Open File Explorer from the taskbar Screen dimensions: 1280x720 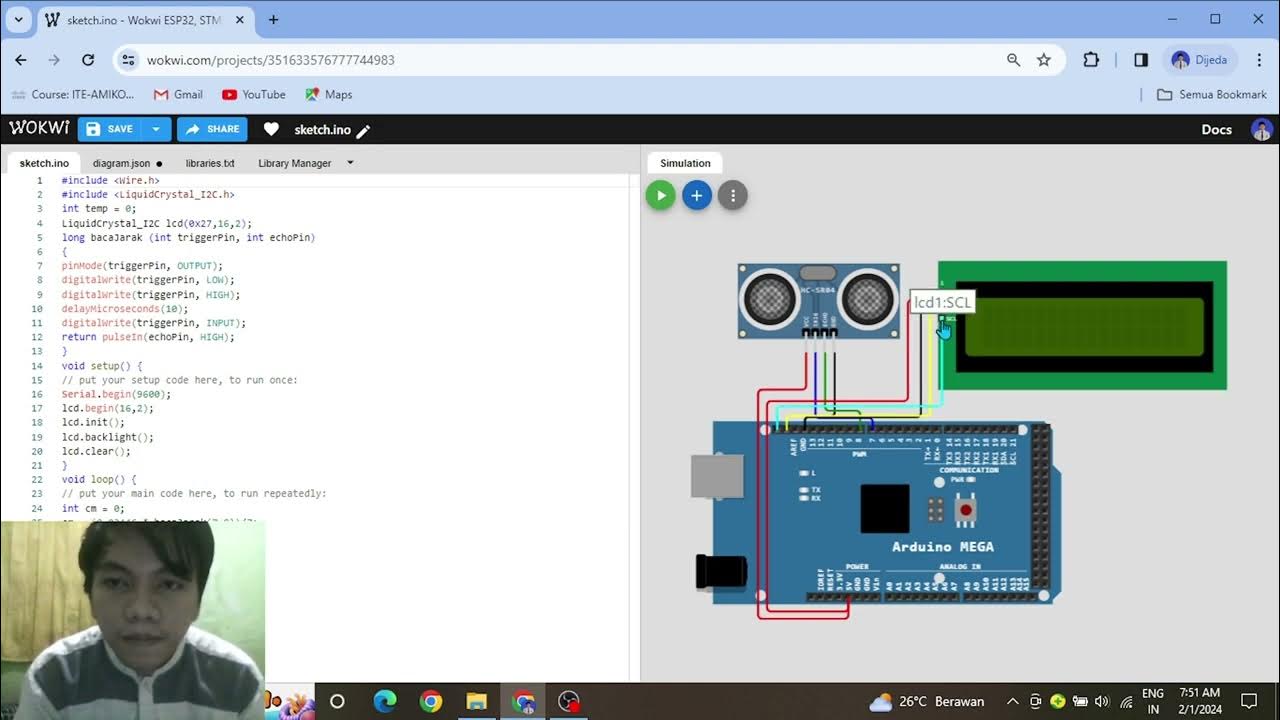[477, 701]
